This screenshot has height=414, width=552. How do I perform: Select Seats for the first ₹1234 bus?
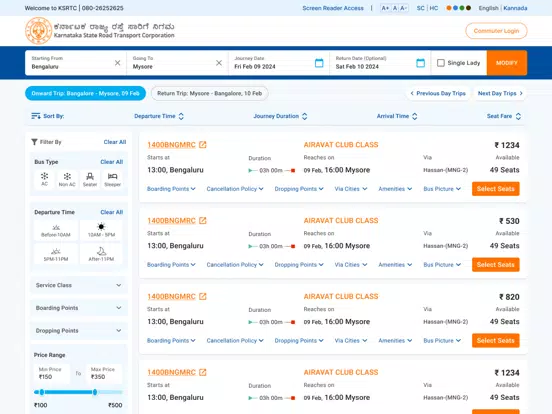pos(496,189)
